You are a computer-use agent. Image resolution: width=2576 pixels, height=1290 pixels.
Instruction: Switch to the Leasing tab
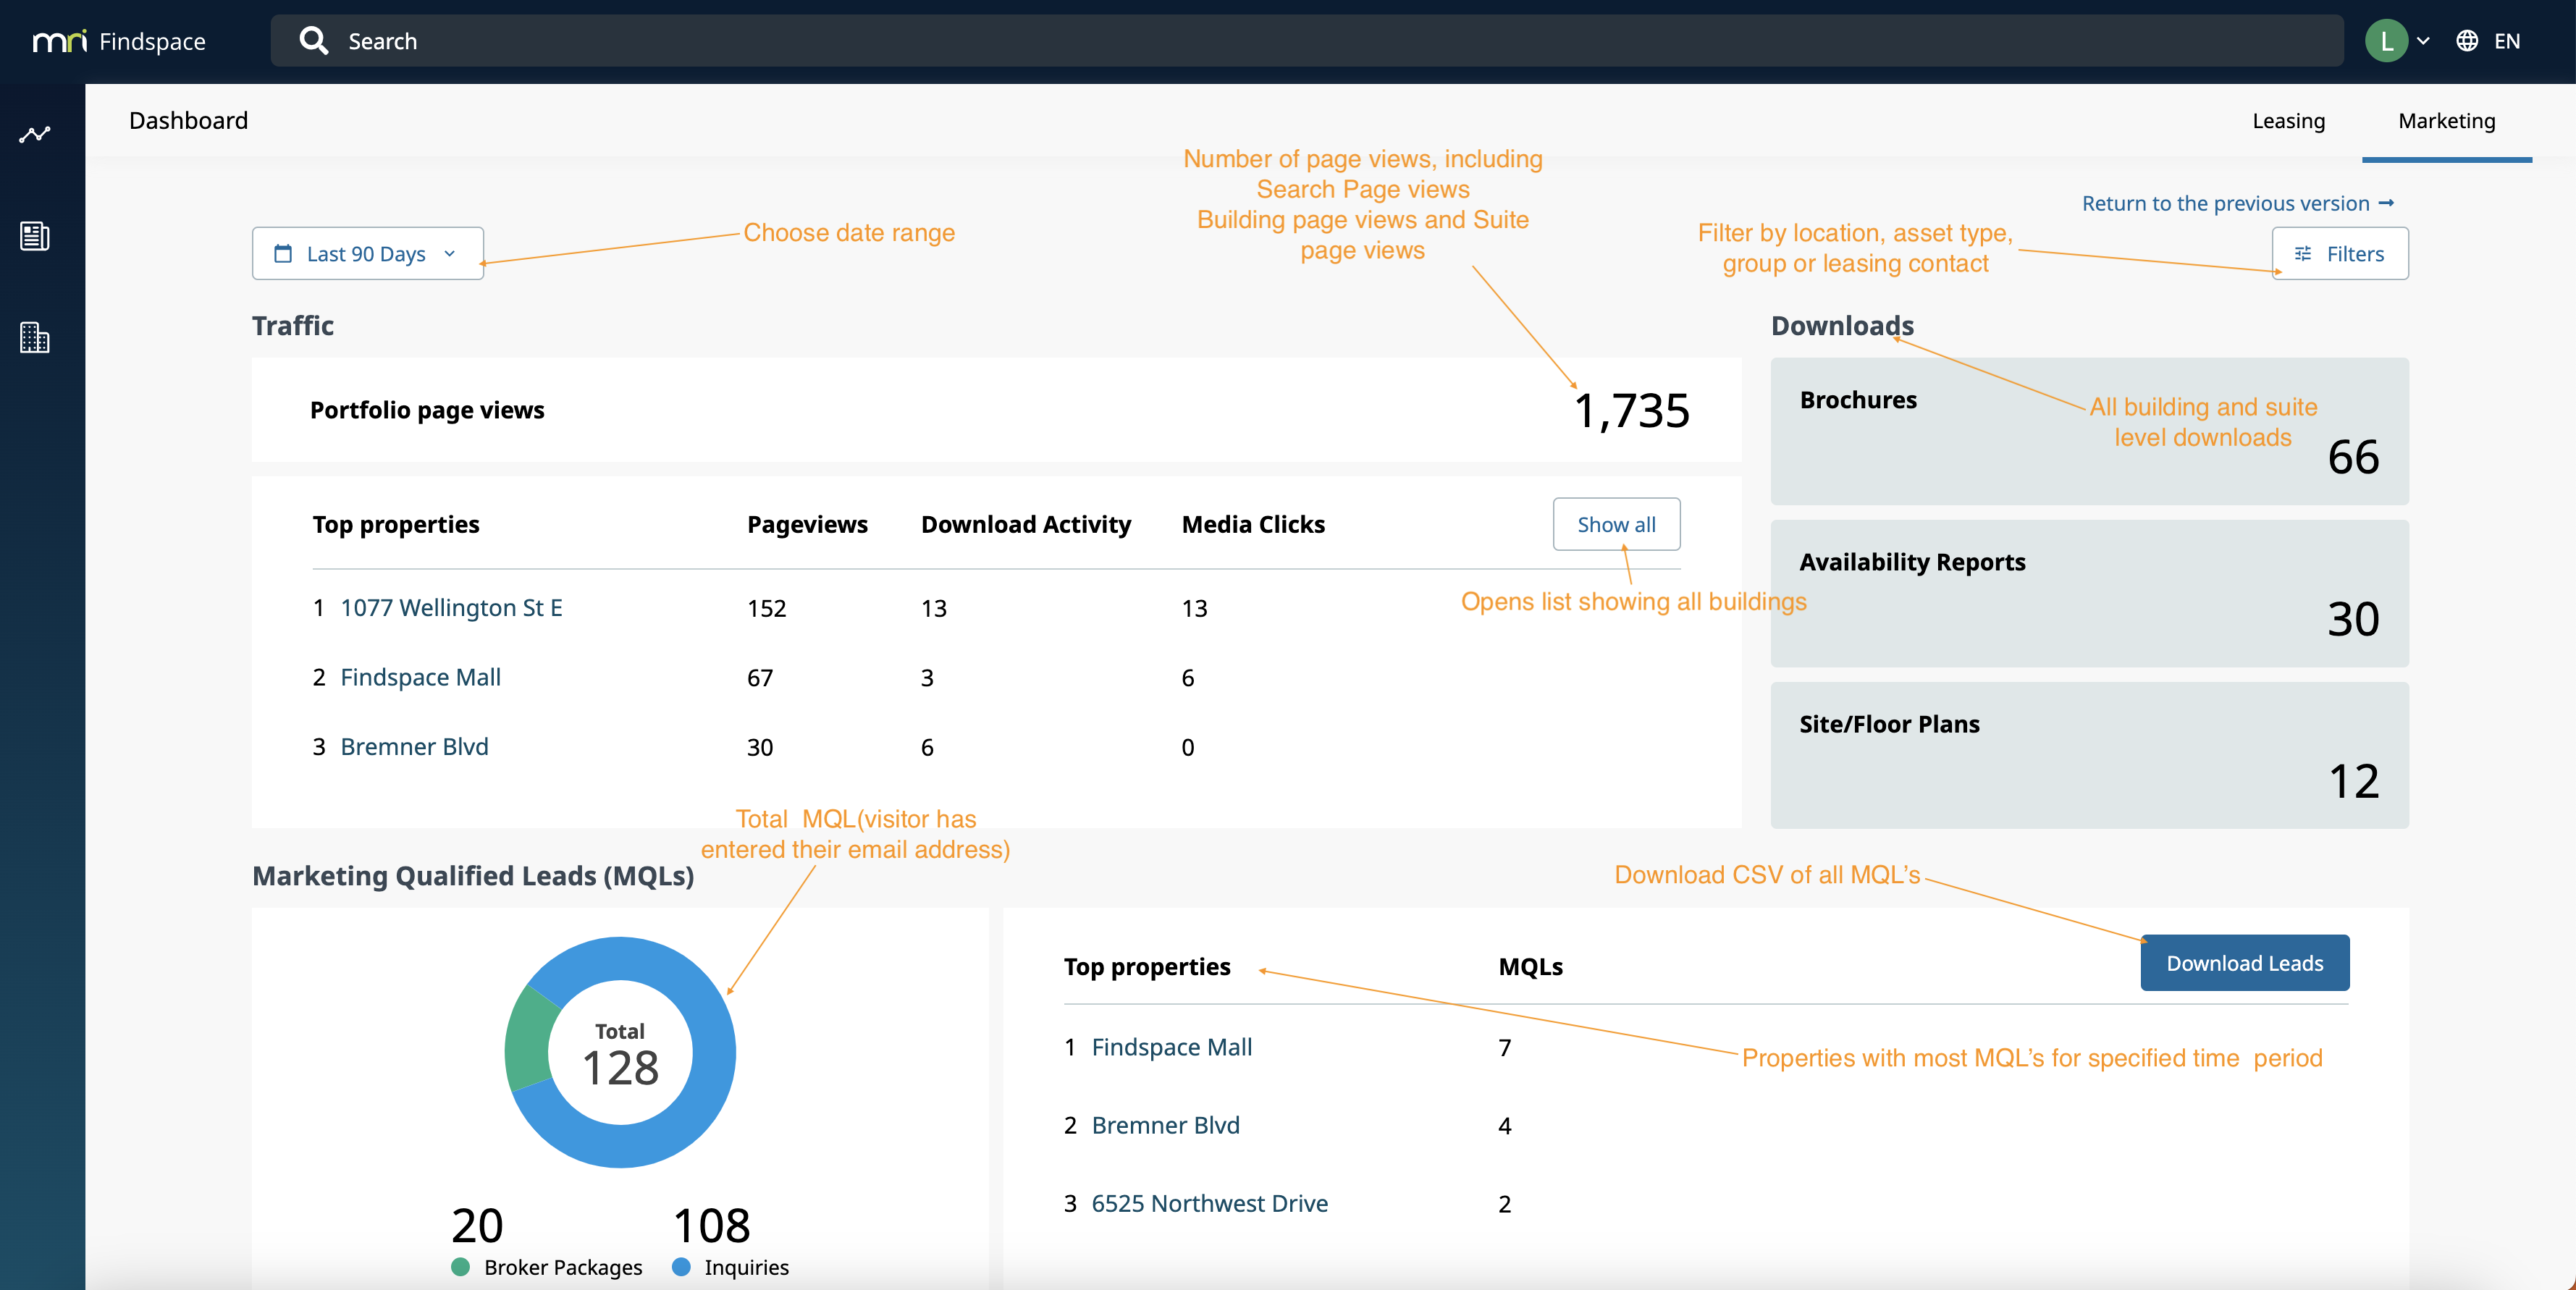tap(2288, 121)
